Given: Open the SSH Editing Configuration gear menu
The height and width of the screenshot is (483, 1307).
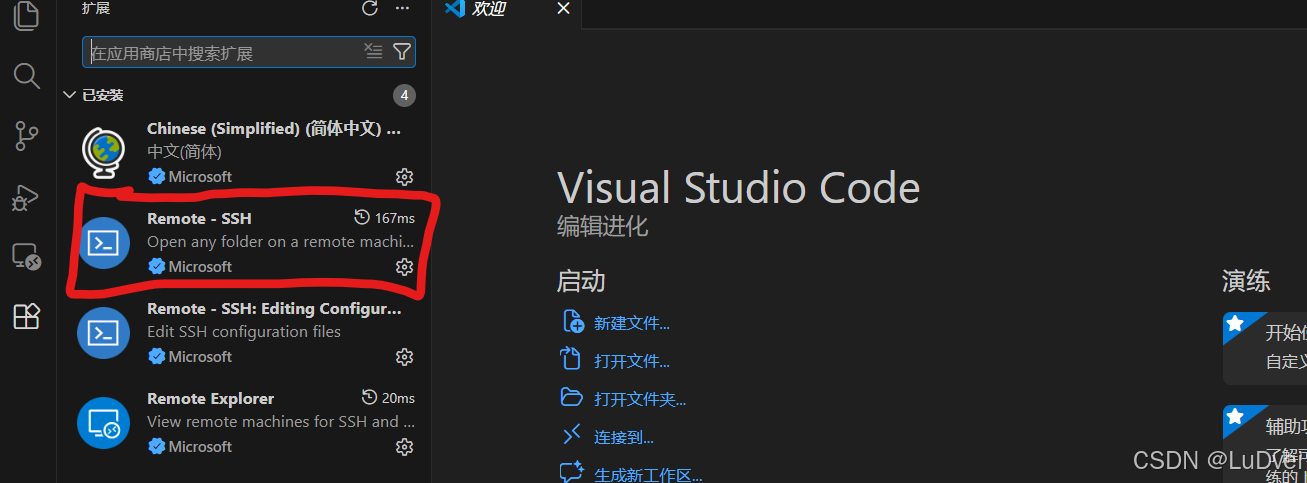Looking at the screenshot, I should [405, 357].
